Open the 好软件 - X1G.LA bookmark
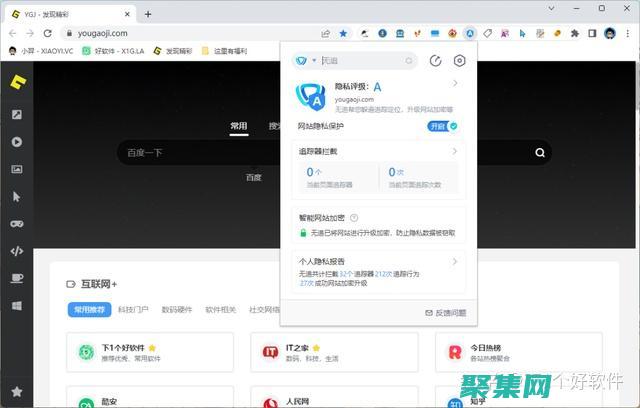This screenshot has width=640, height=408. pyautogui.click(x=113, y=51)
